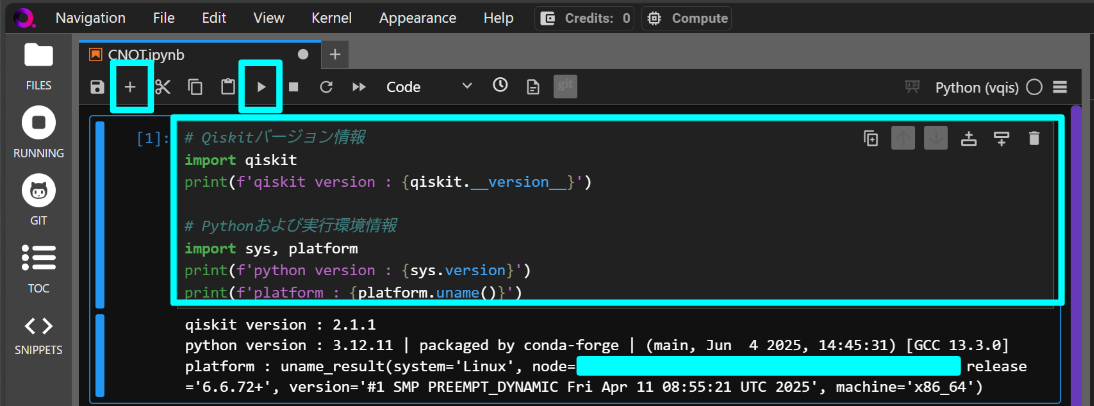This screenshot has height=406, width=1094.
Task: Insert a new cell with plus icon
Action: pos(130,87)
